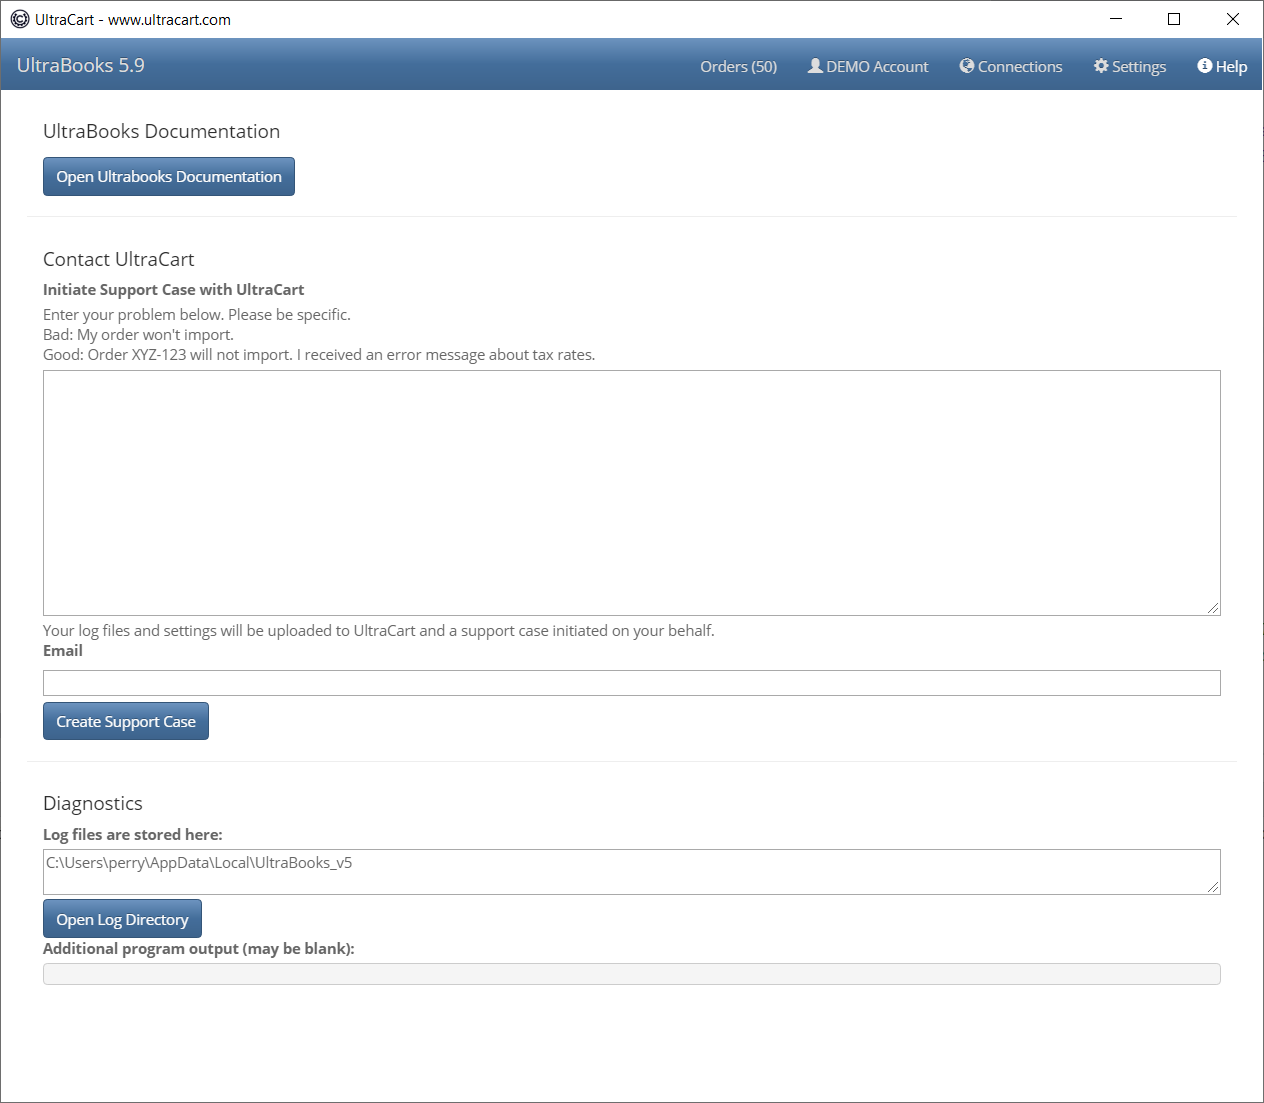The height and width of the screenshot is (1103, 1264).
Task: Click the 'Diagnostics' heading
Action: click(93, 803)
